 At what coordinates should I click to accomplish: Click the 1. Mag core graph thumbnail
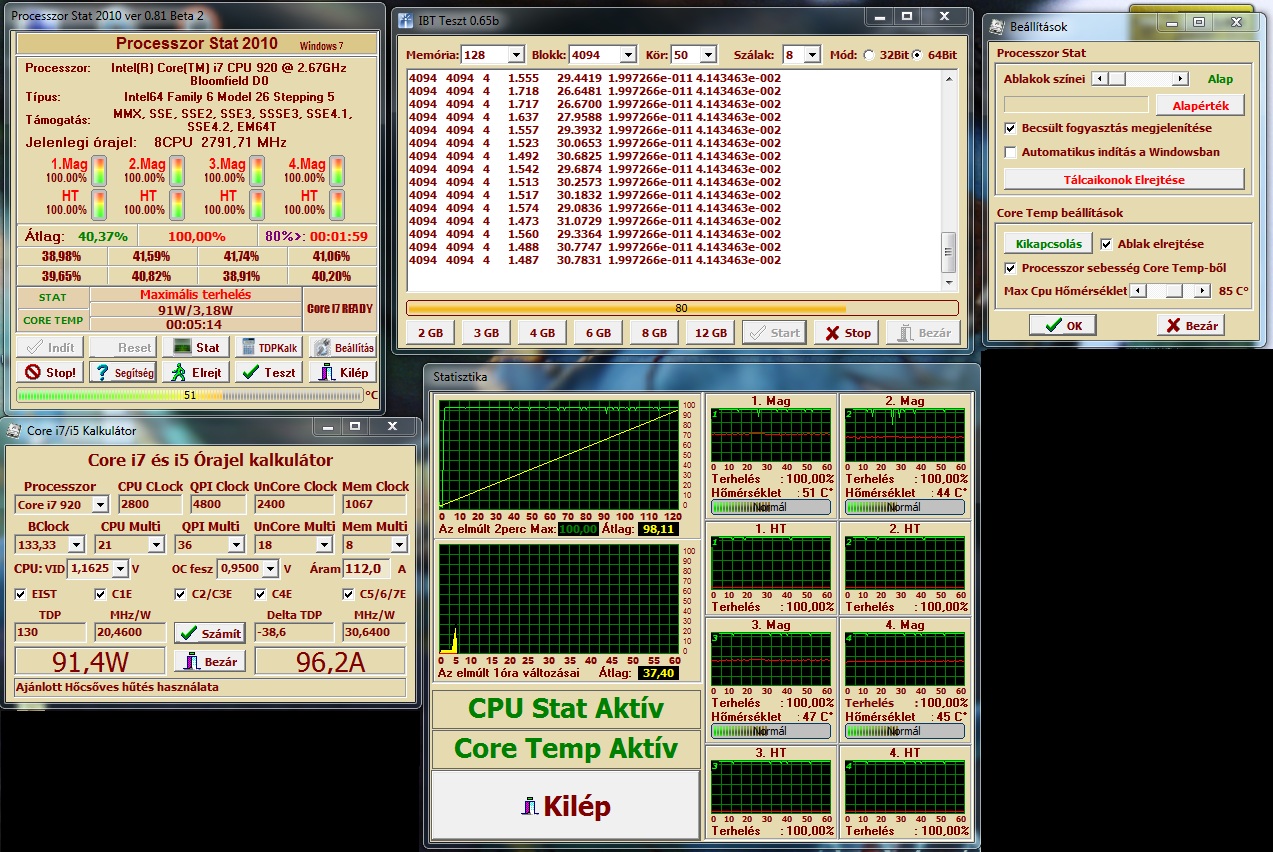pos(771,434)
